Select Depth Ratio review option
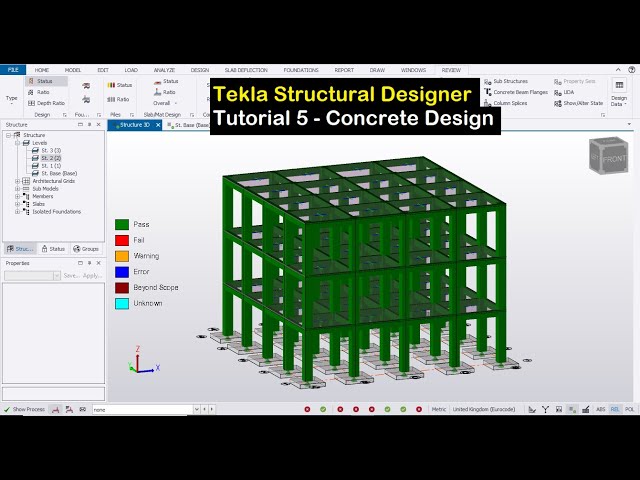The height and width of the screenshot is (480, 640). pyautogui.click(x=46, y=103)
